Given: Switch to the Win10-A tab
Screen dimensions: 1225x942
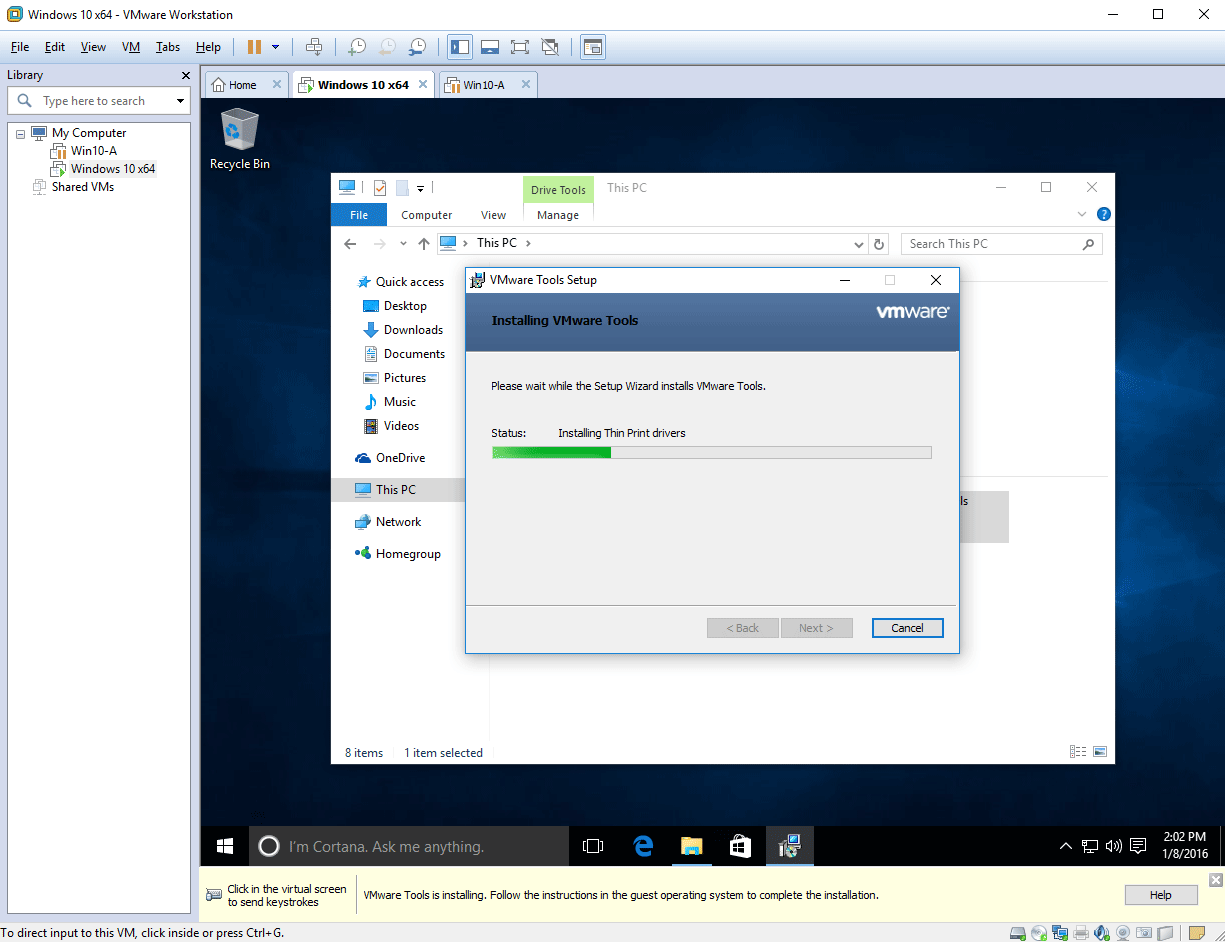Looking at the screenshot, I should (484, 85).
